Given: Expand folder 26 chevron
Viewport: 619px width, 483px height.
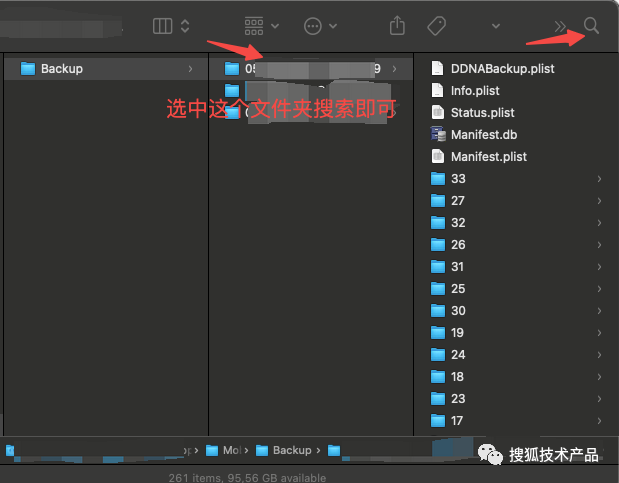Looking at the screenshot, I should tap(599, 245).
